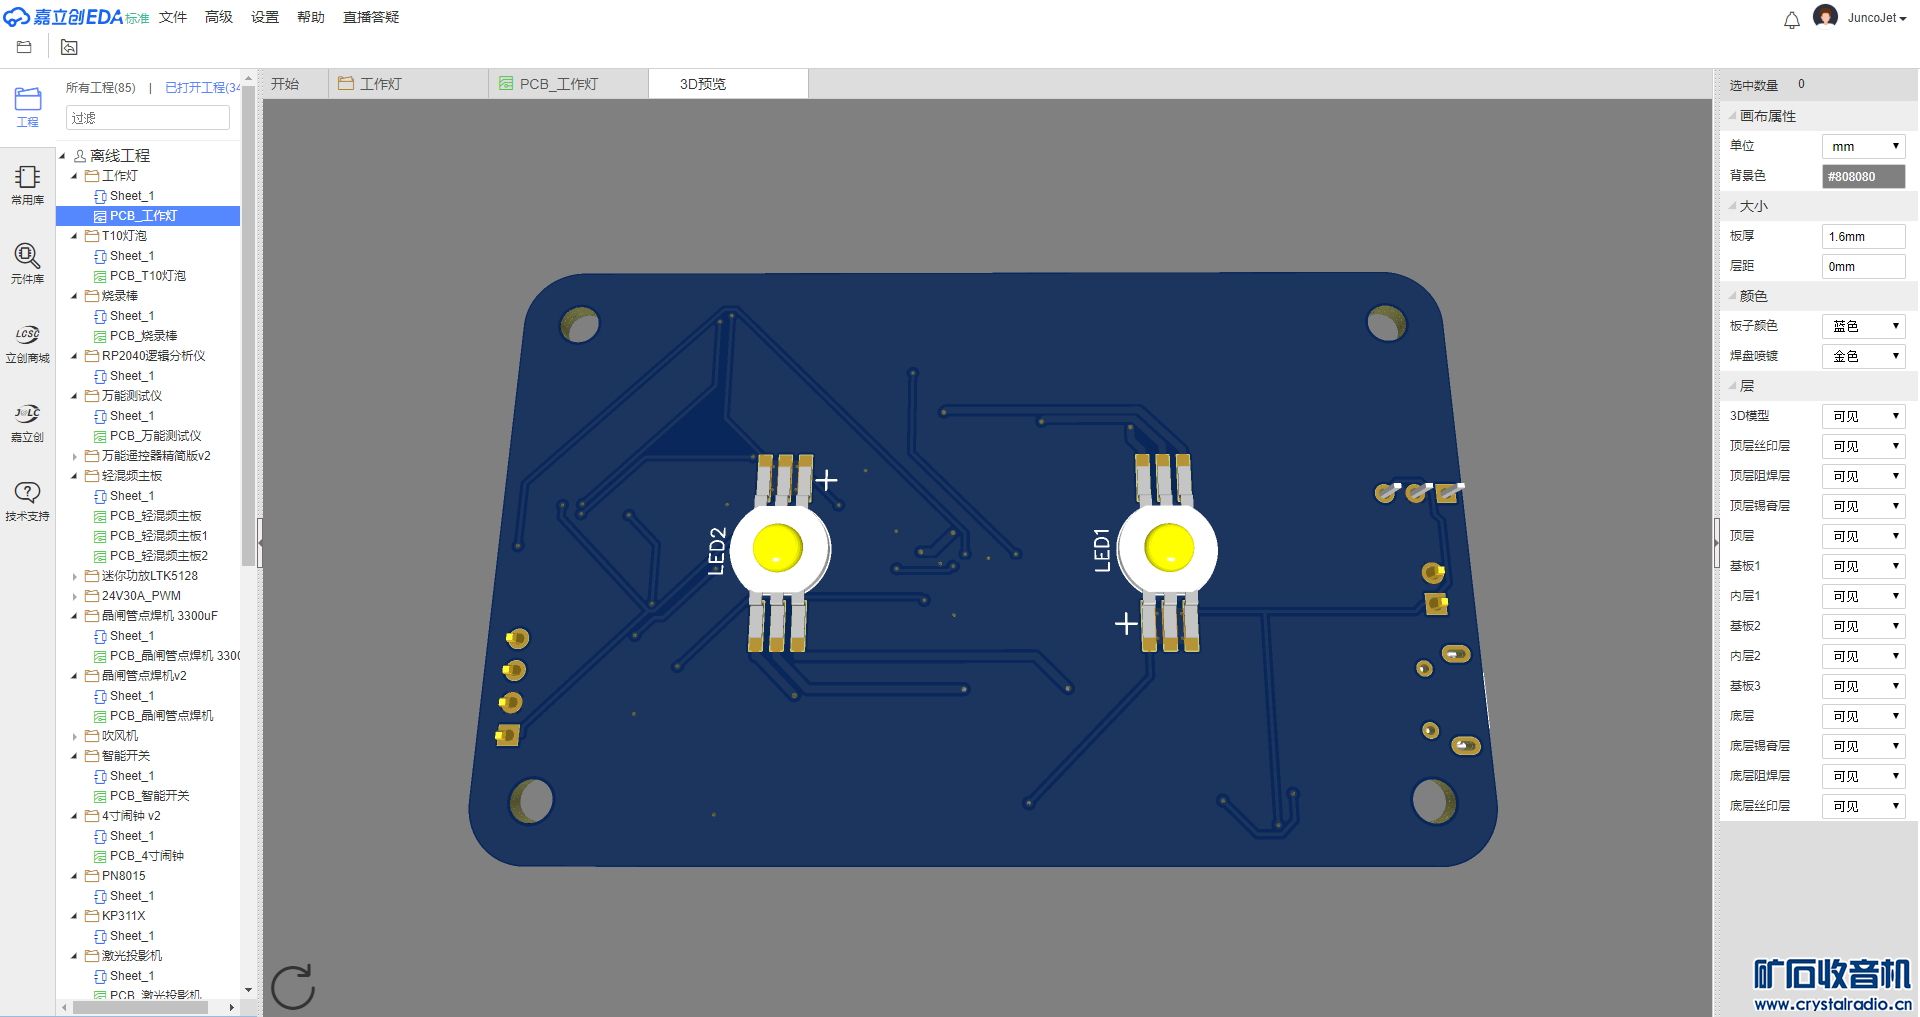This screenshot has height=1017, width=1920.
Task: Collapse the 工作灯 folder arrow
Action: (74, 176)
